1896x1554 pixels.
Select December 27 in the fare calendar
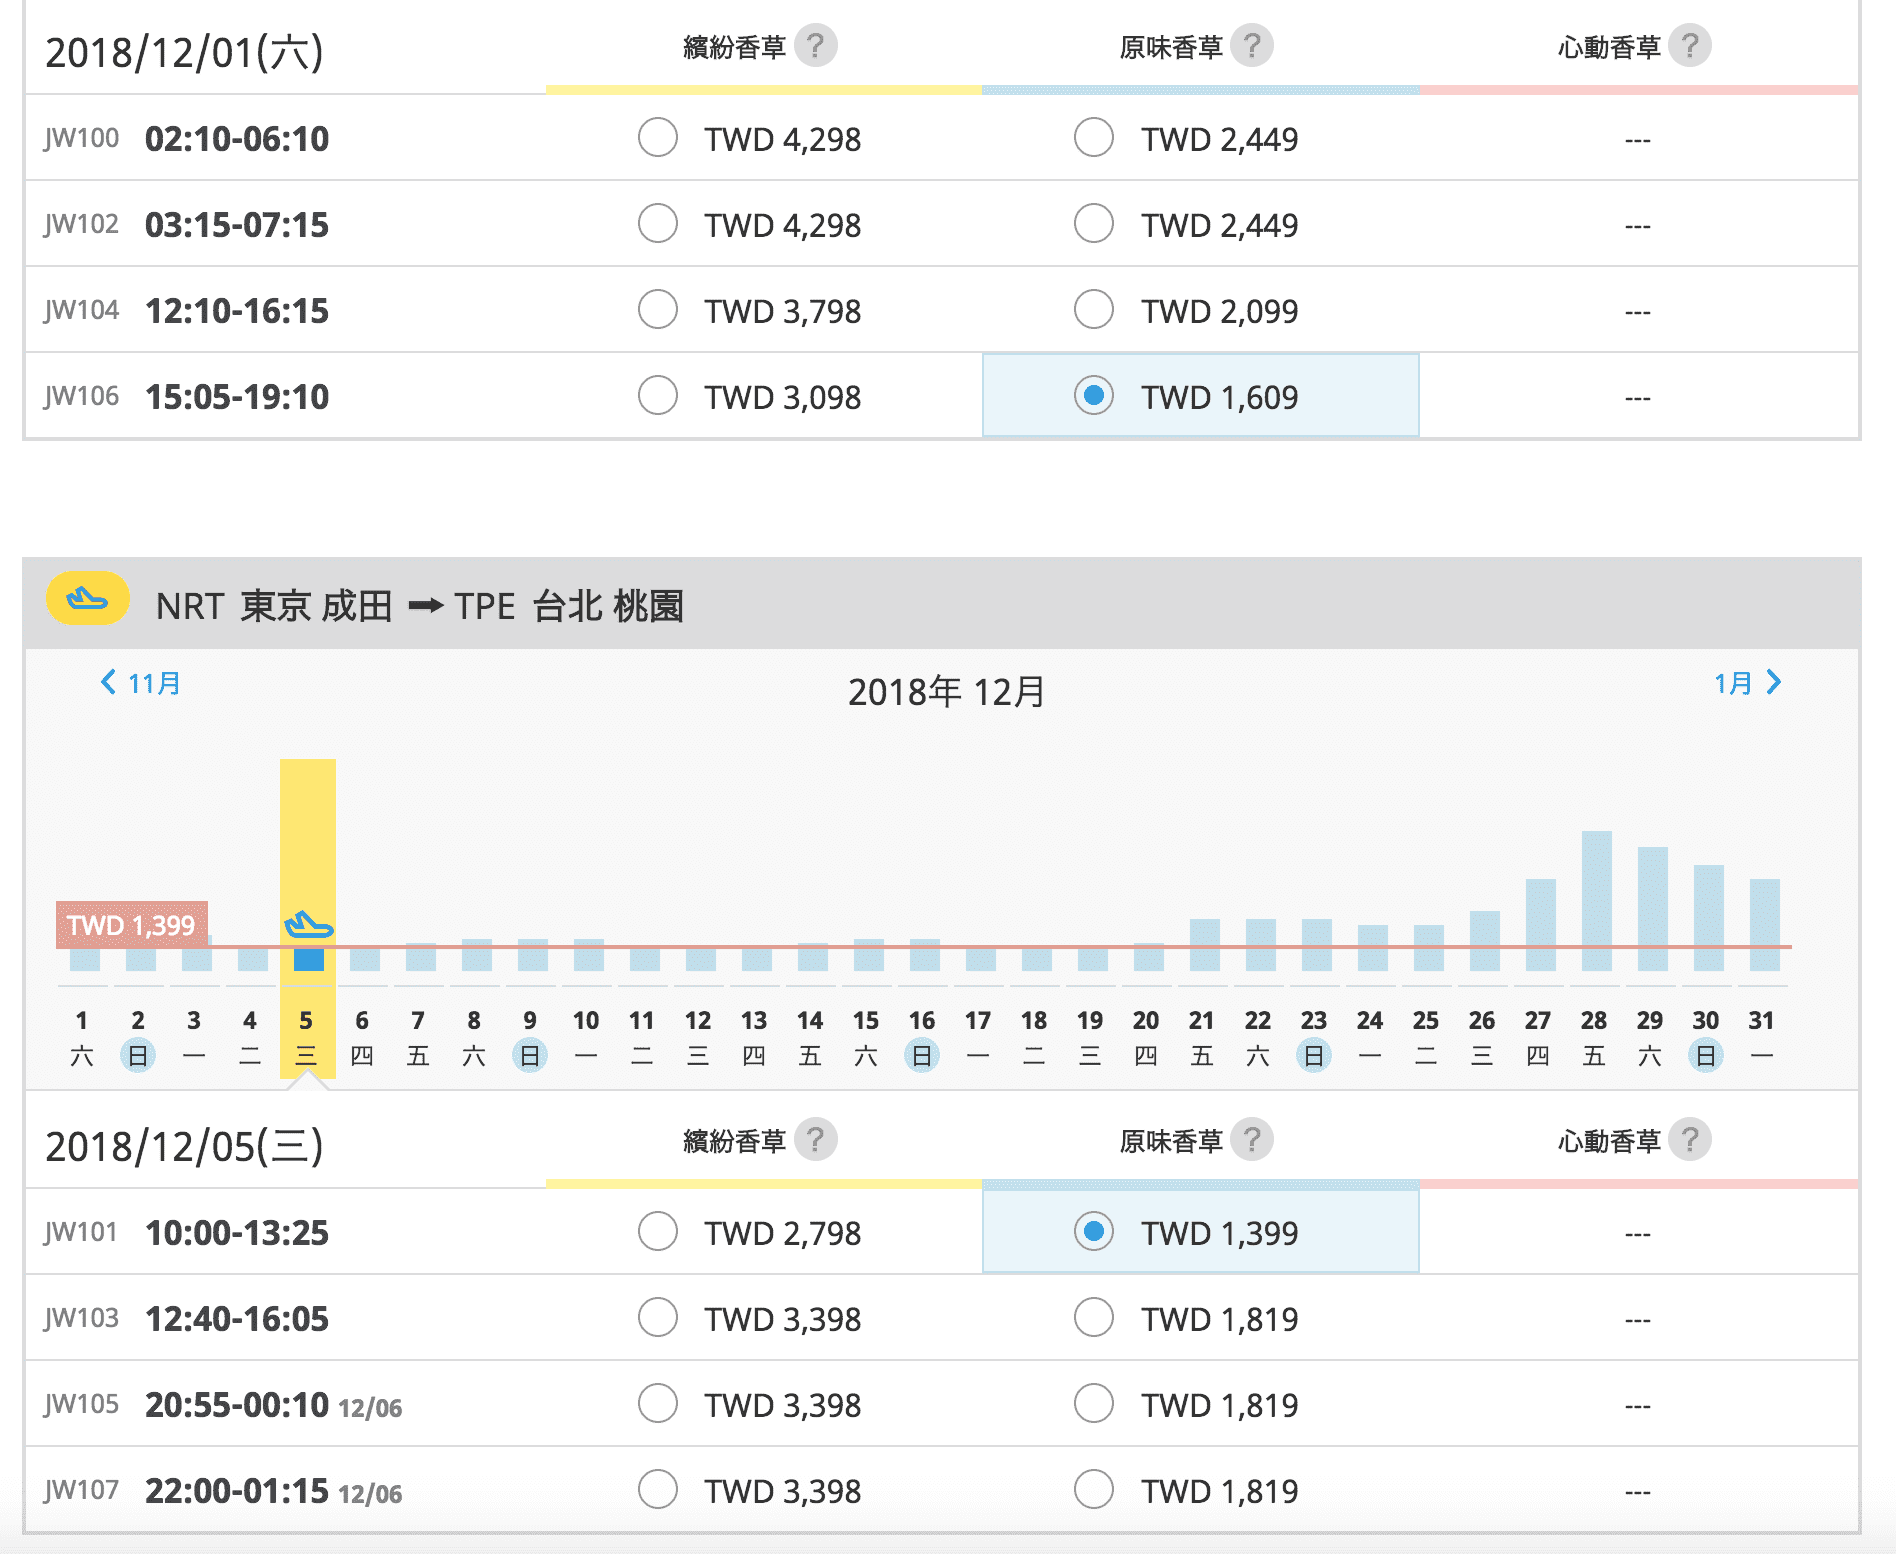1538,1038
